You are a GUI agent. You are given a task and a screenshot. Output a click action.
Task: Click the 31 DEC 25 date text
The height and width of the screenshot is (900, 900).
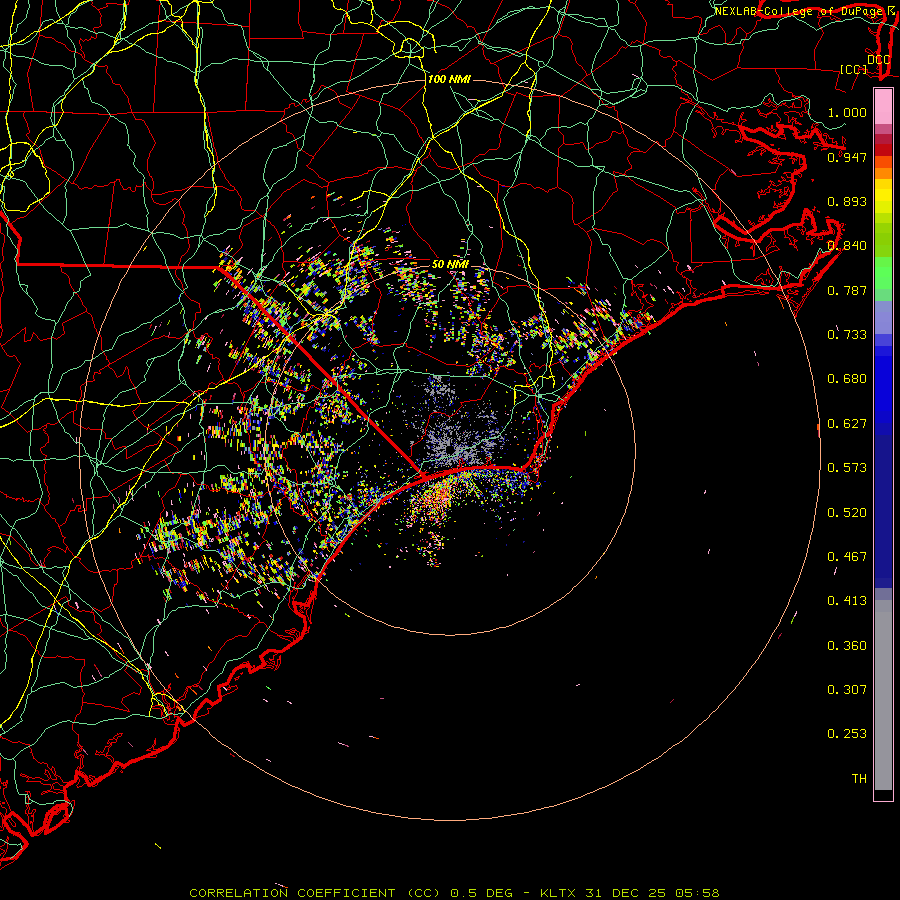(625, 893)
